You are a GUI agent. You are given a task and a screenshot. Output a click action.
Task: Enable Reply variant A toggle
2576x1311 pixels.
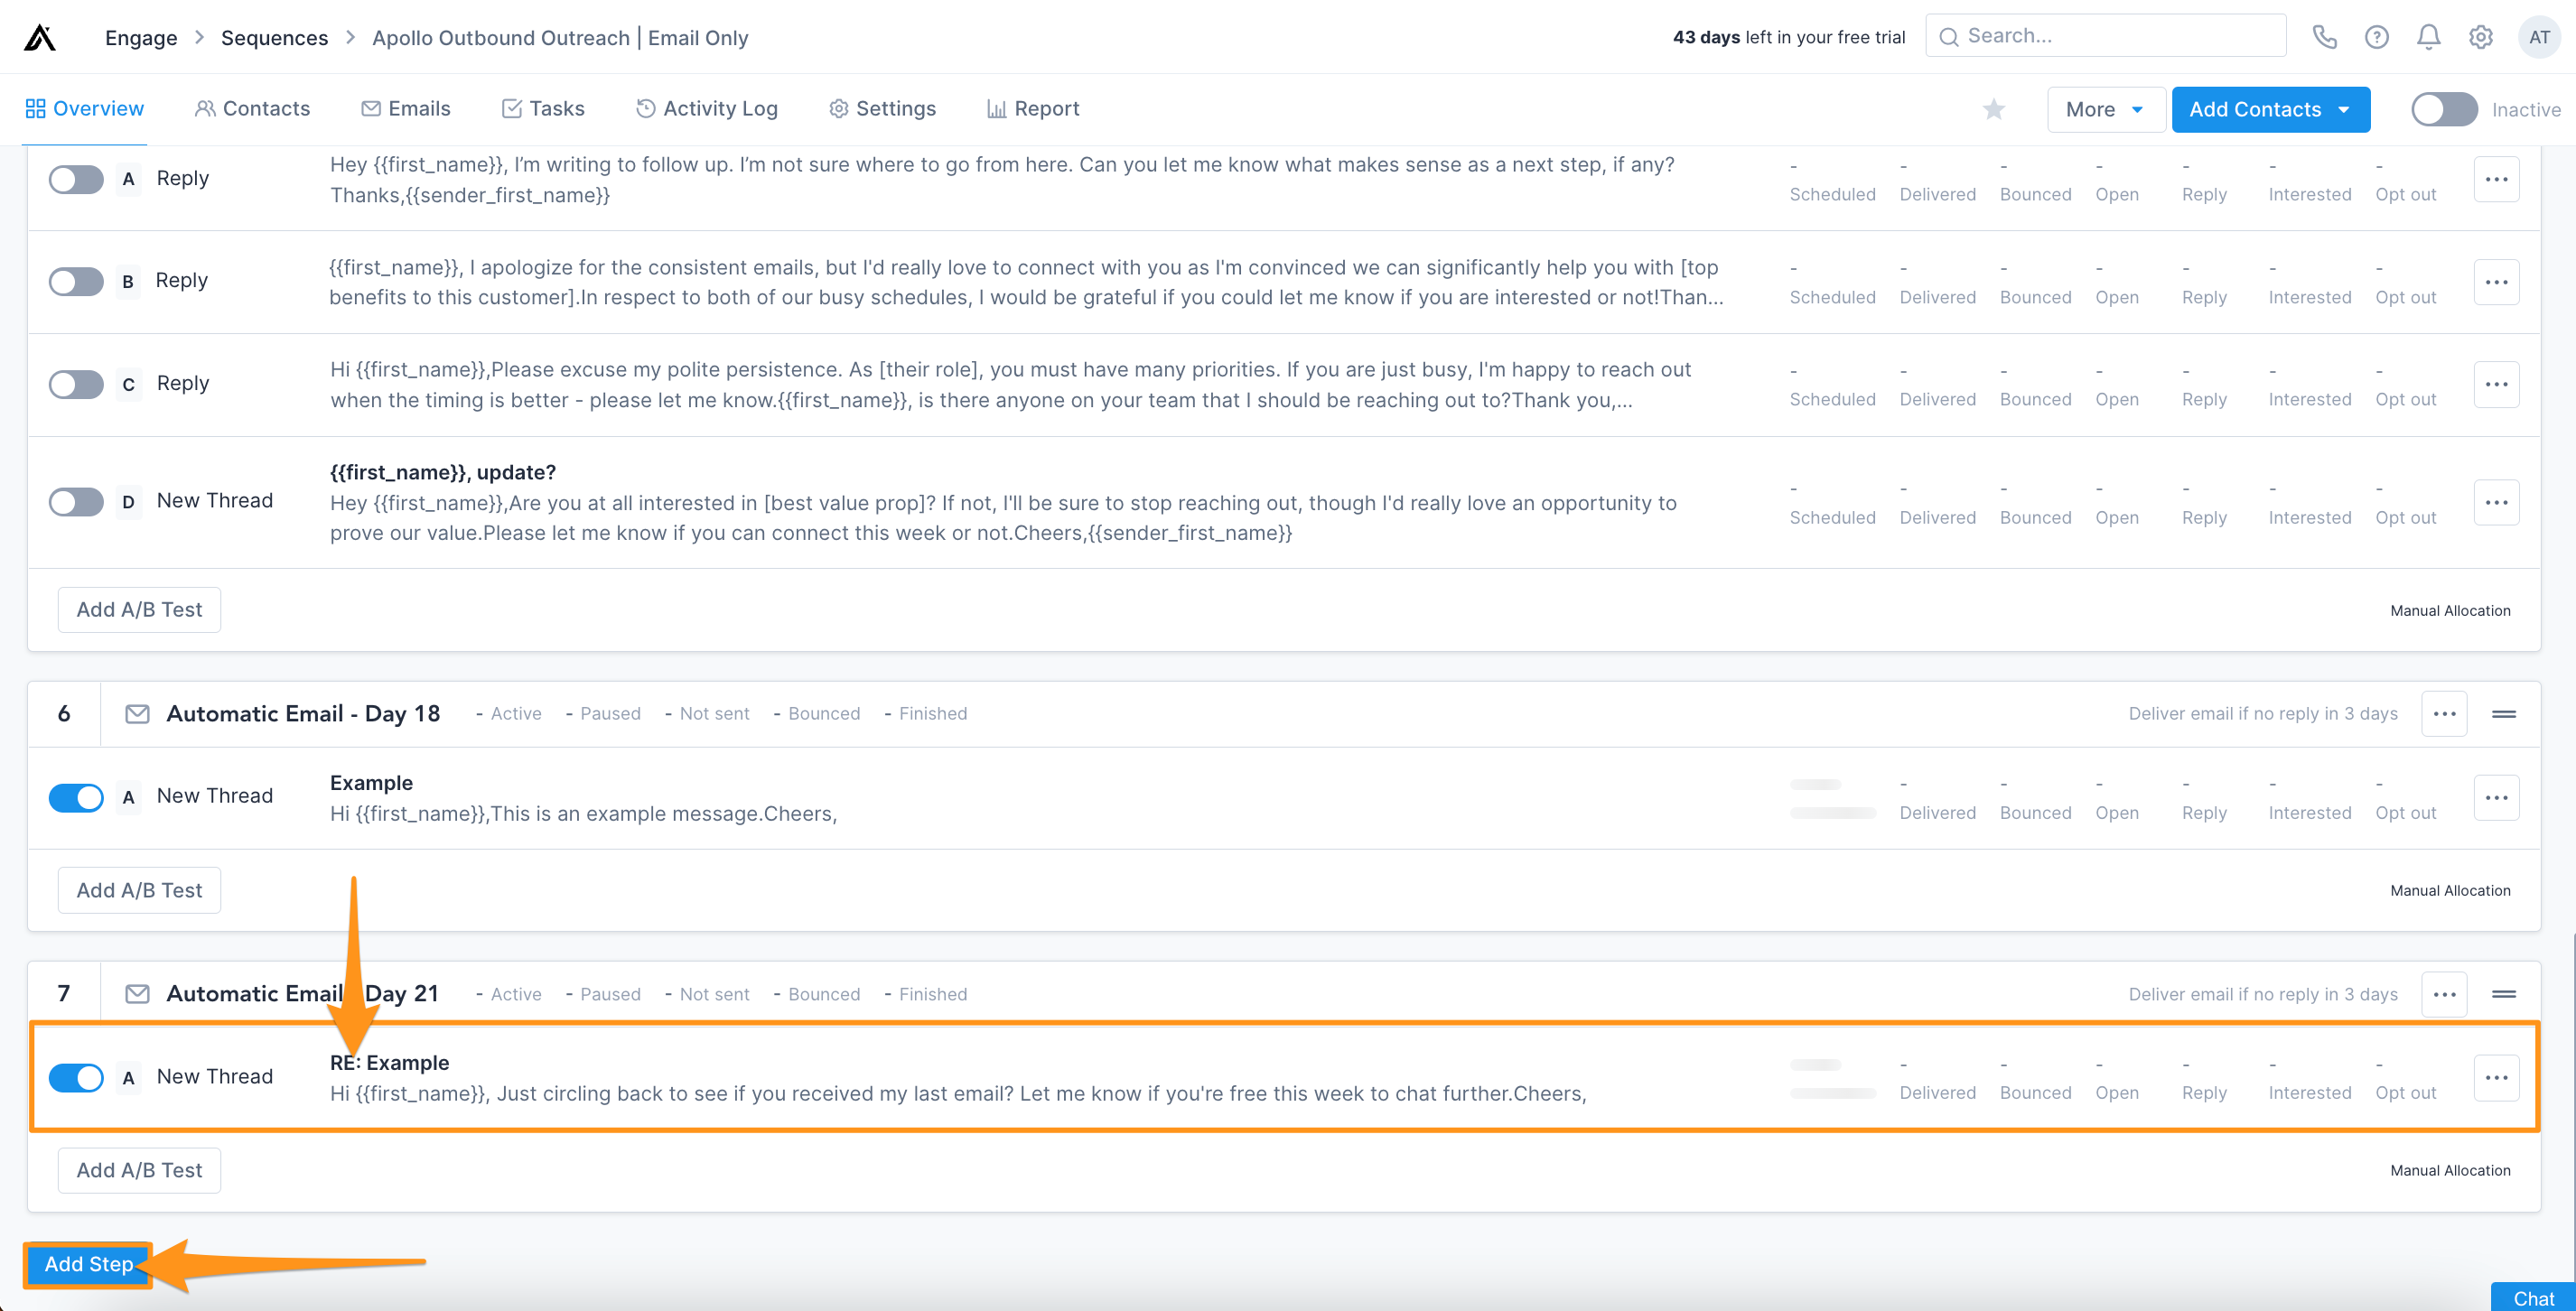click(76, 180)
